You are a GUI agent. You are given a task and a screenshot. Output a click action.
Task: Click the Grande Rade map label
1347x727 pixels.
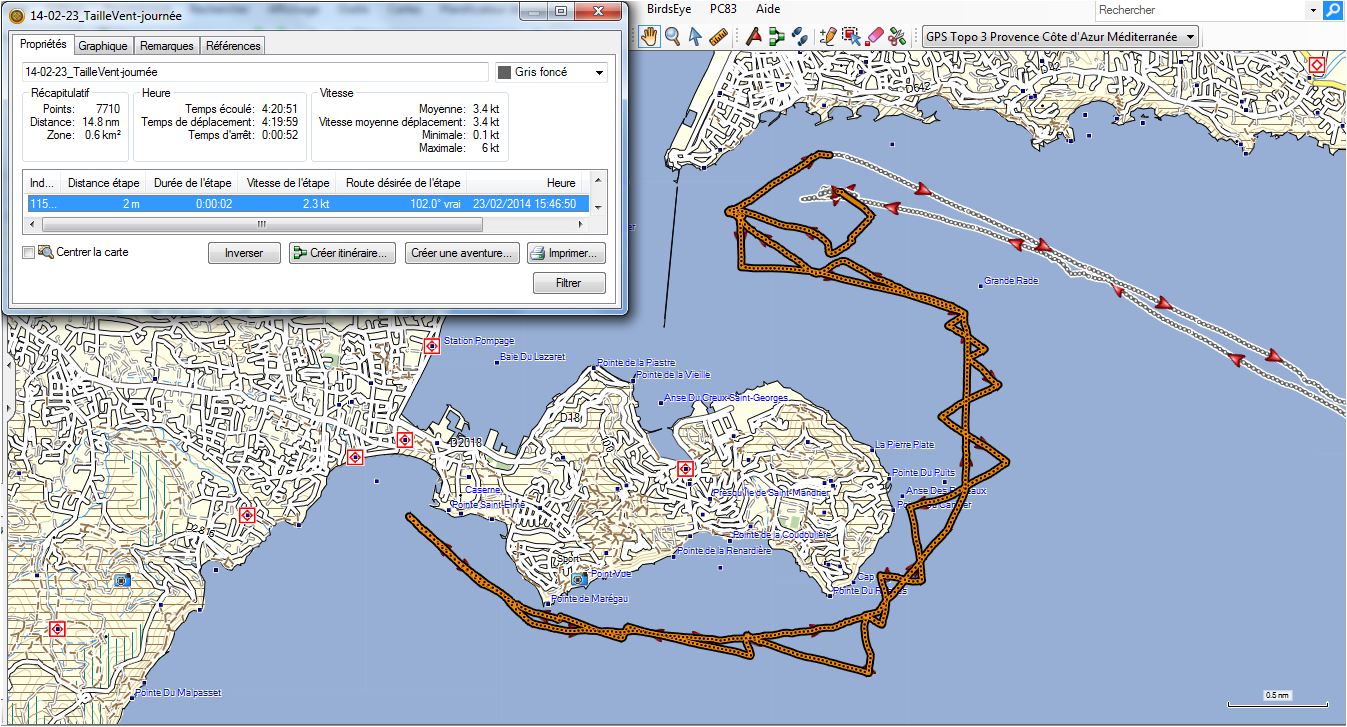click(1011, 281)
